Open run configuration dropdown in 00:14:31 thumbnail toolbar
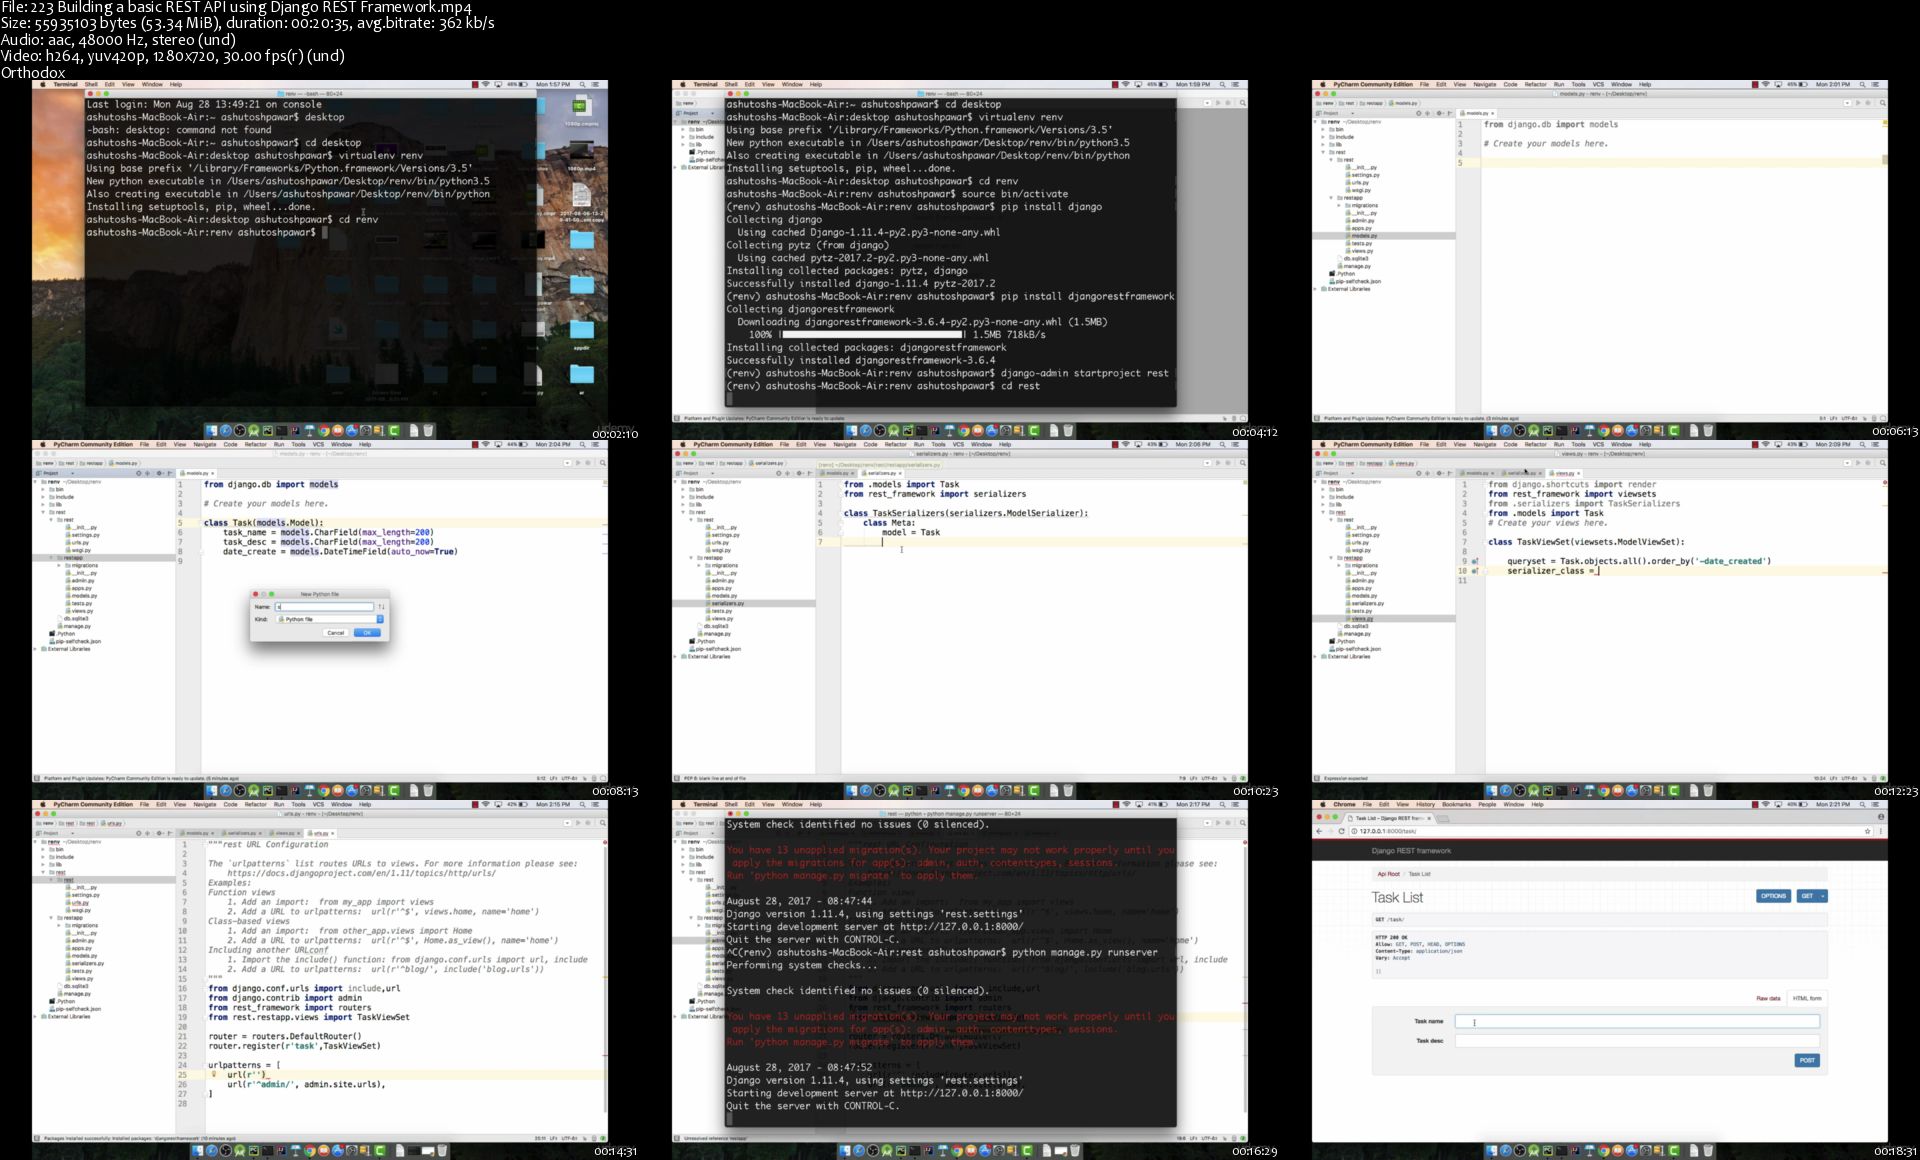1920x1160 pixels. tap(567, 823)
